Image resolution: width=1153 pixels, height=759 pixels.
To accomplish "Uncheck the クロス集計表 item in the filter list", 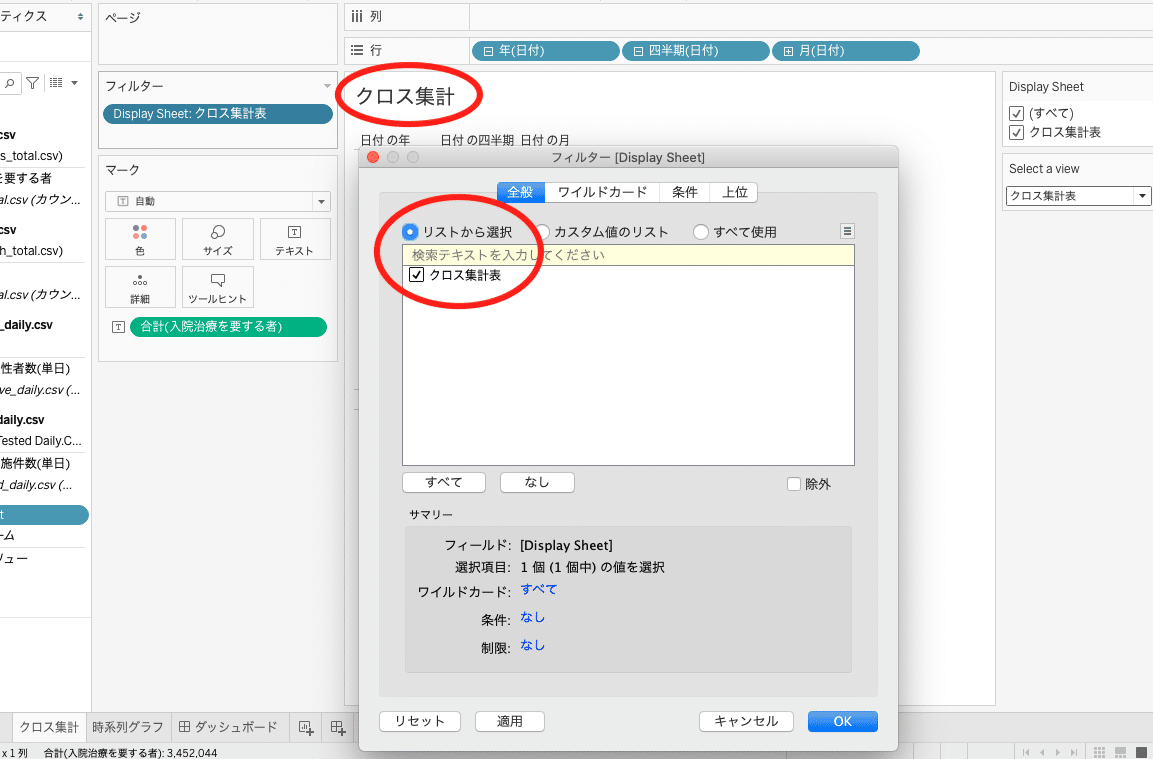I will [x=418, y=274].
